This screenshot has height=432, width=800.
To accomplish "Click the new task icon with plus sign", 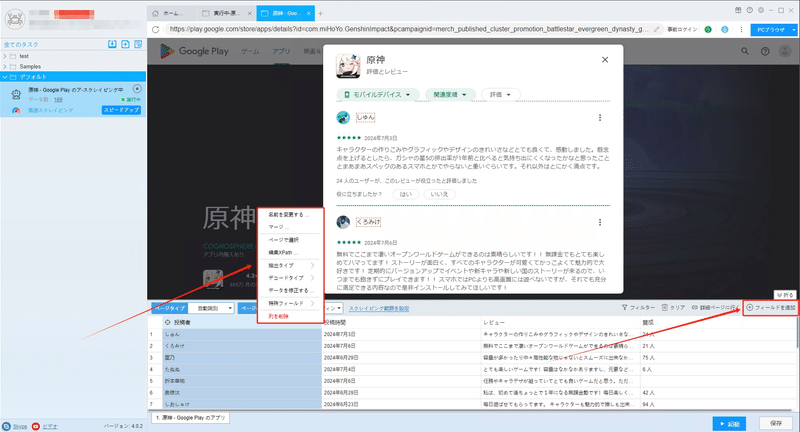I will coord(125,44).
